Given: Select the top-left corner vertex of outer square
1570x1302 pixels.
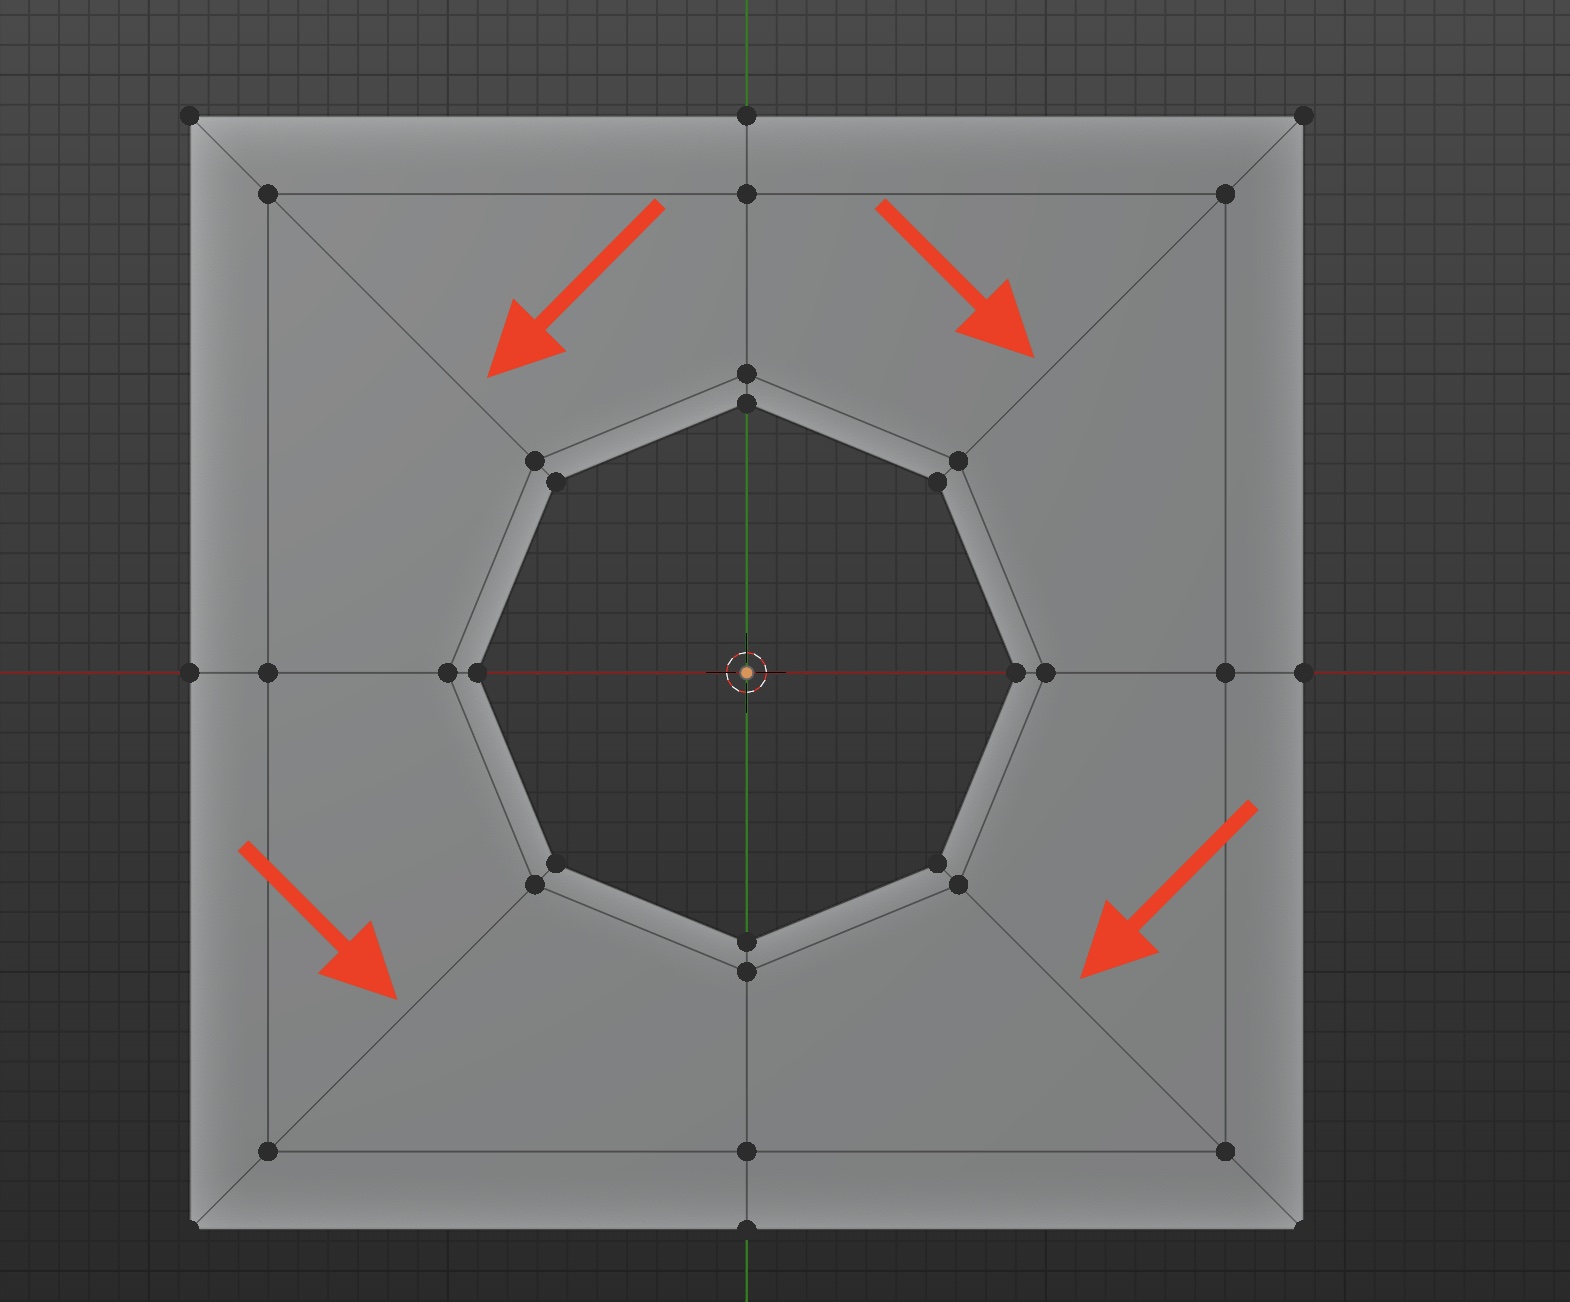Looking at the screenshot, I should click(x=190, y=116).
